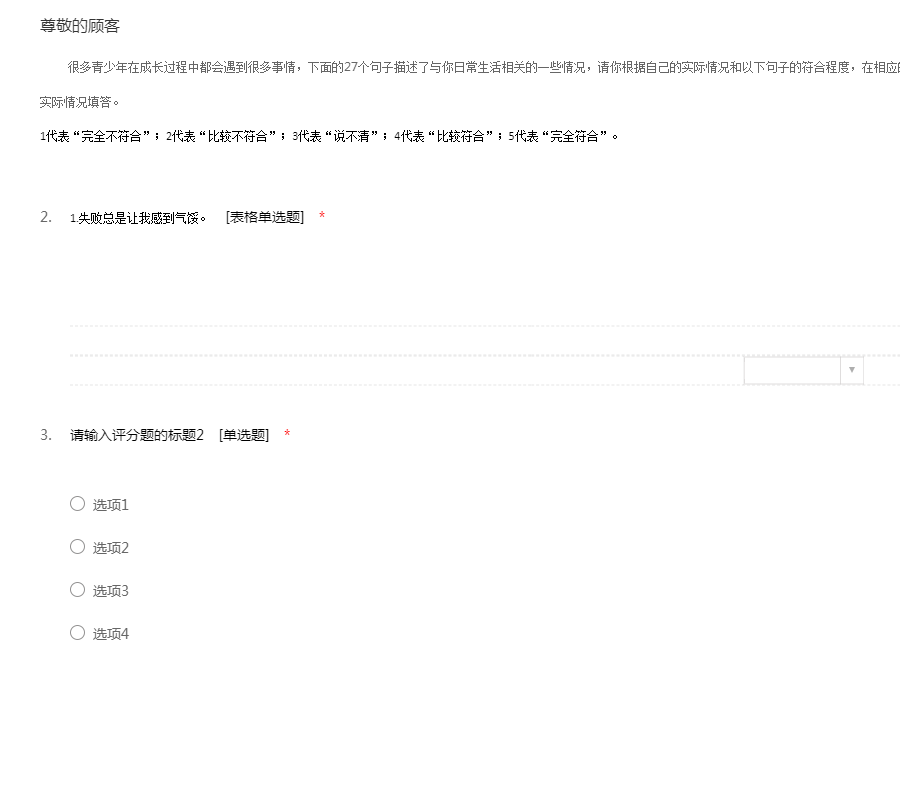
Task: Click the 选项2 label text
Action: pos(111,548)
